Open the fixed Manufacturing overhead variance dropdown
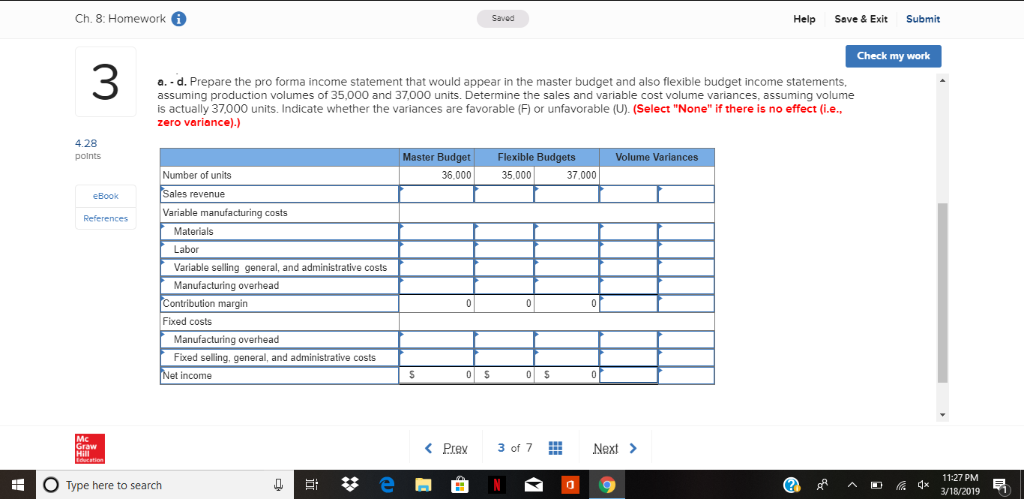 [686, 340]
